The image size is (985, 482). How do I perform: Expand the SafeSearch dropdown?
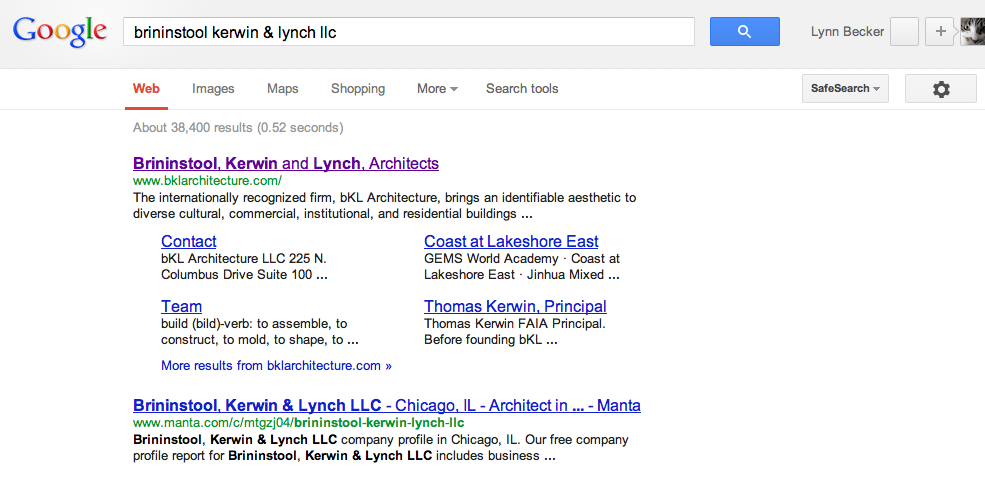coord(845,89)
